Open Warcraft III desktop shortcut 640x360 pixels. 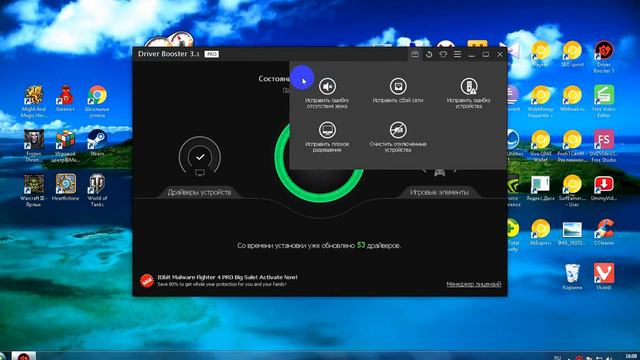pyautogui.click(x=34, y=190)
